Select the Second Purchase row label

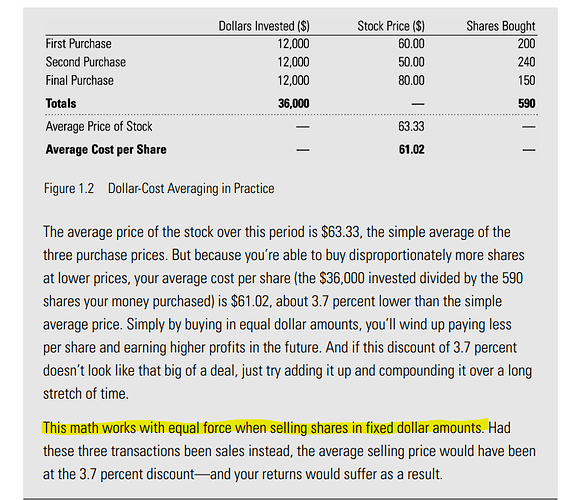pos(86,62)
